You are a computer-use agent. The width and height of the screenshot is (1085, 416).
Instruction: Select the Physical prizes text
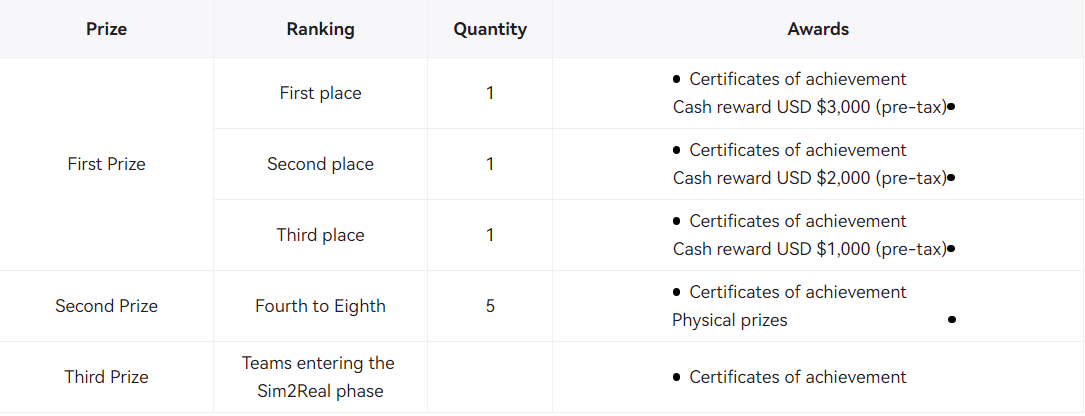pyautogui.click(x=729, y=320)
